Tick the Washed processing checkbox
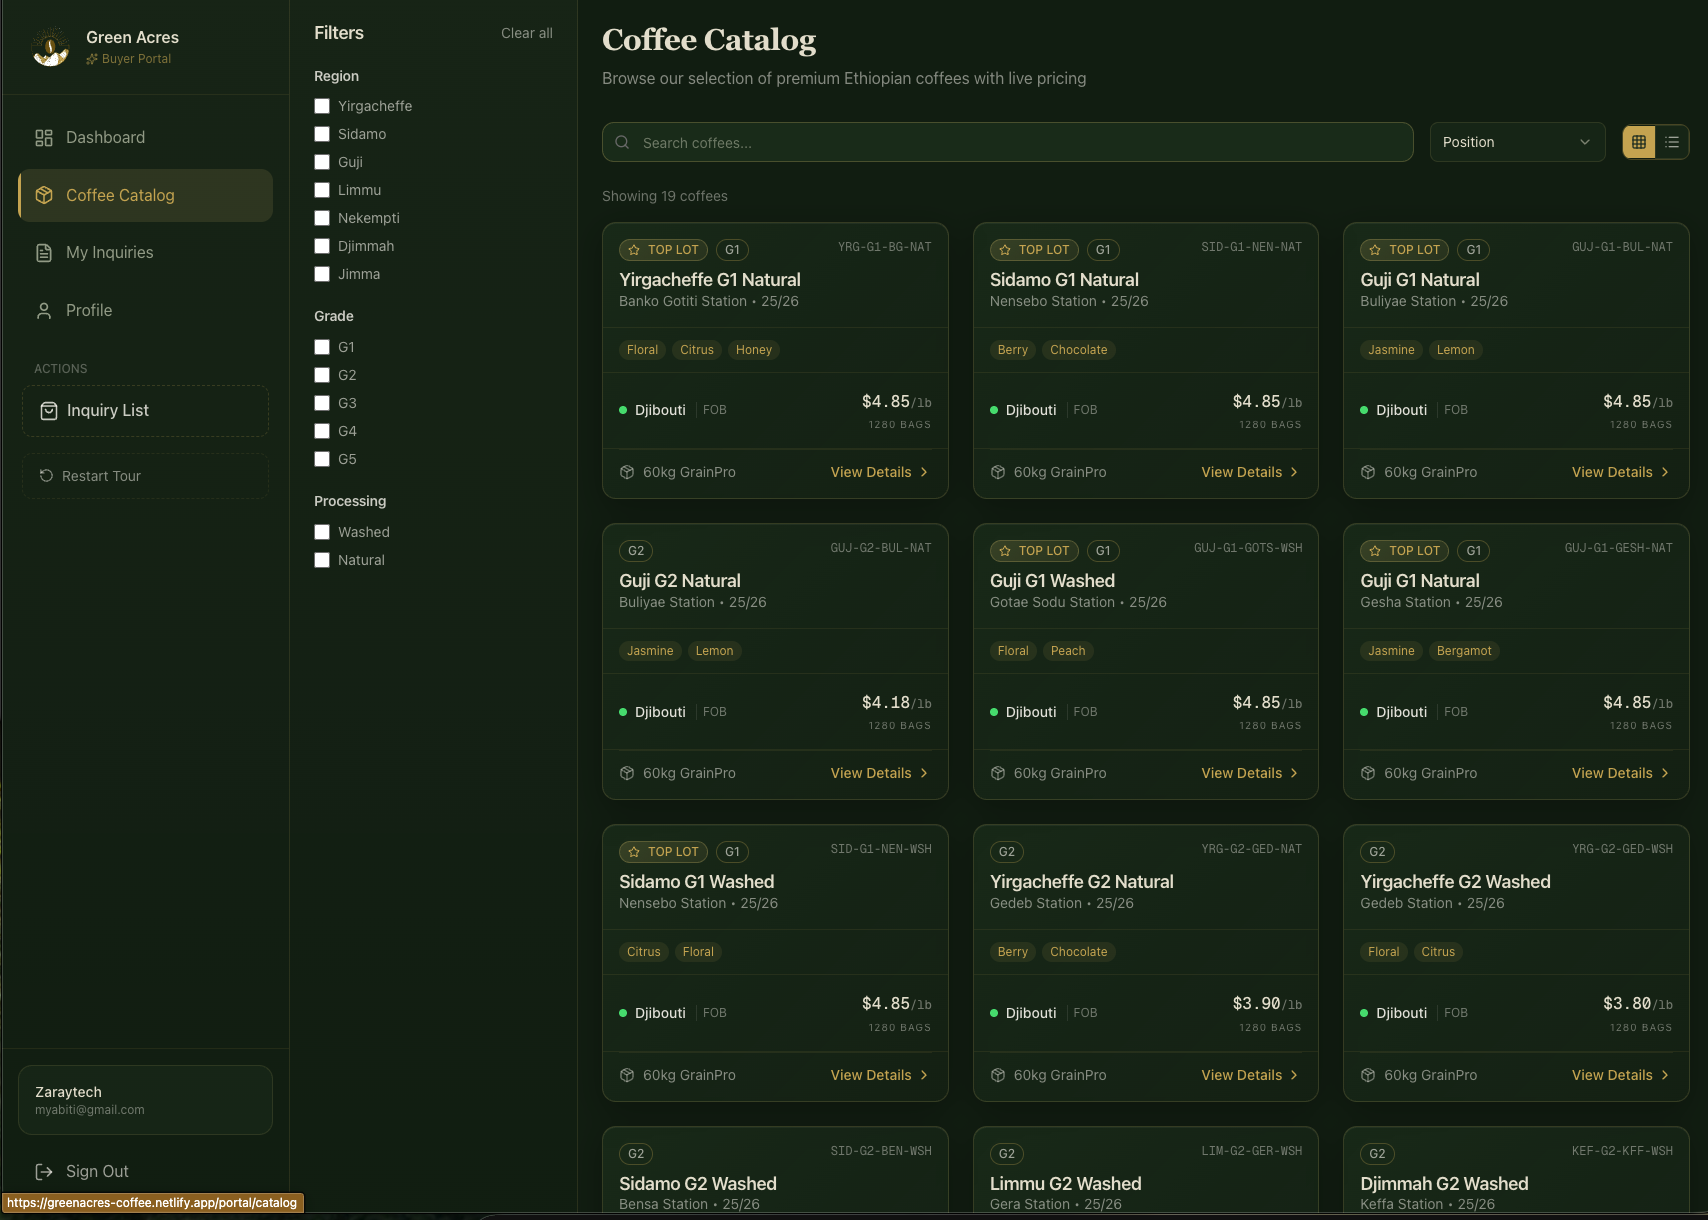Image resolution: width=1708 pixels, height=1220 pixels. pyautogui.click(x=322, y=532)
